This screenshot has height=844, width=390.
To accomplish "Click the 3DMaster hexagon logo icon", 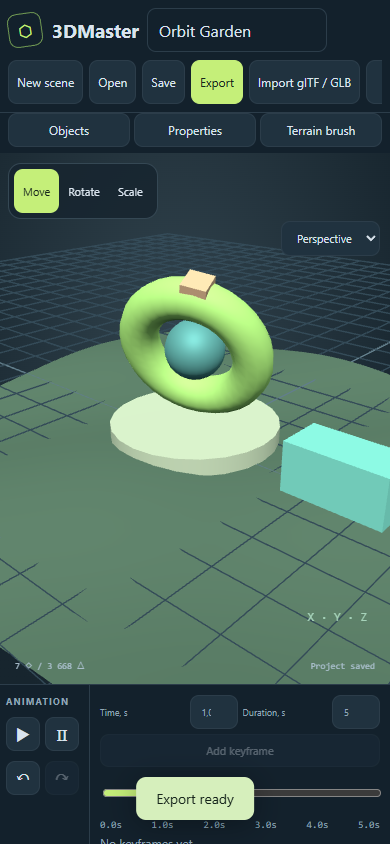I will pos(25,31).
